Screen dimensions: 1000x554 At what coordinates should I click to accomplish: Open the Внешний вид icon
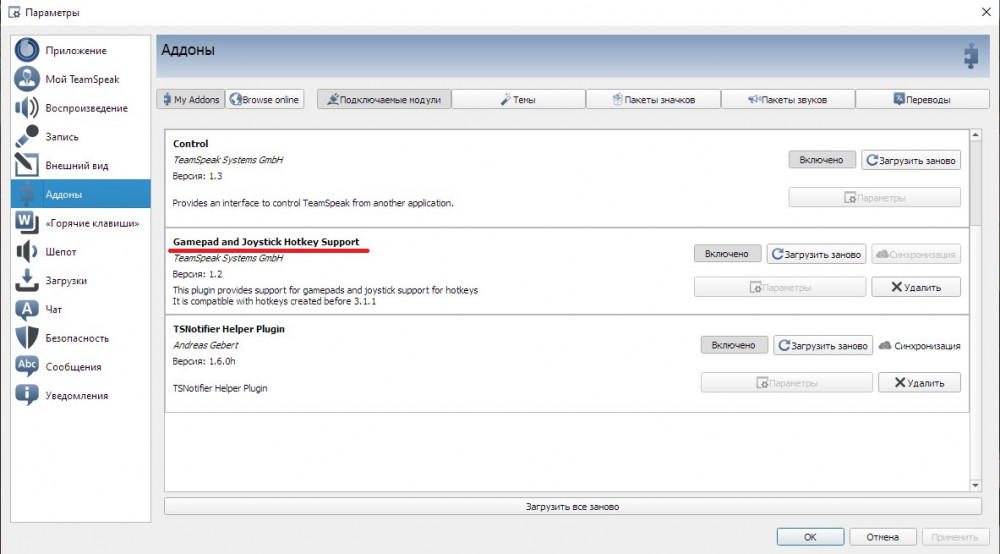point(27,165)
